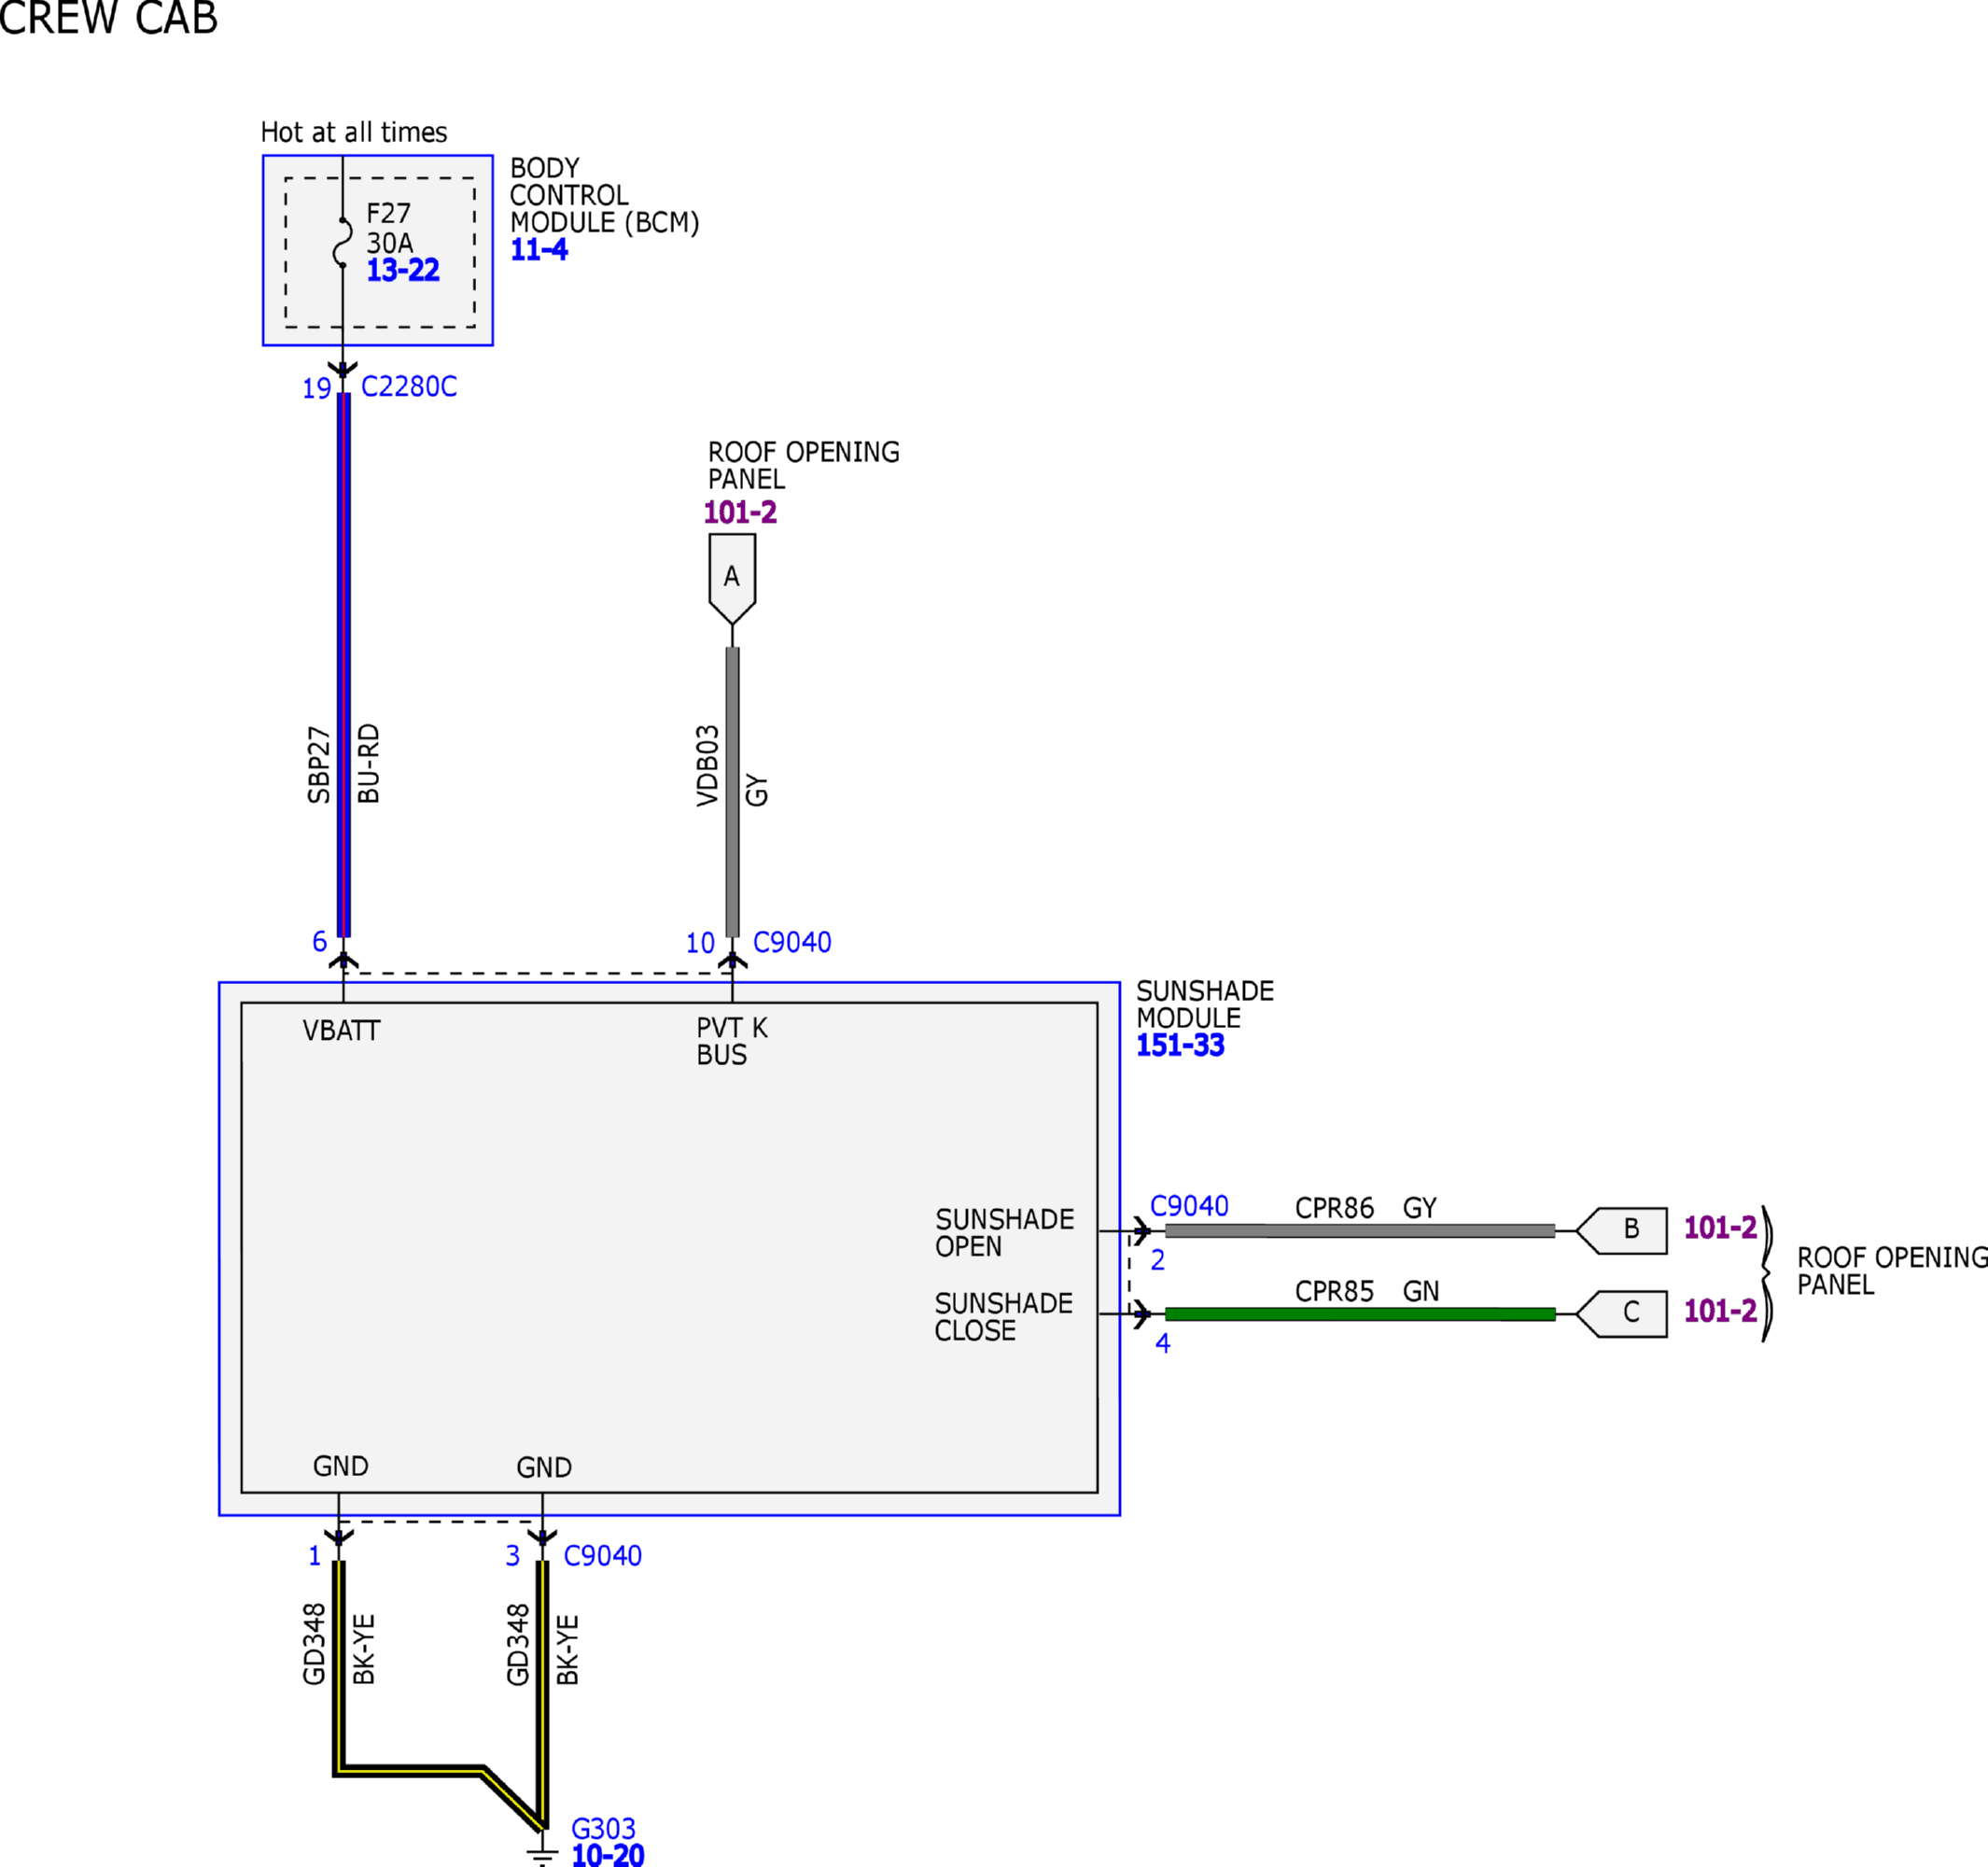Select the off-page connector A symbol

[x=732, y=579]
